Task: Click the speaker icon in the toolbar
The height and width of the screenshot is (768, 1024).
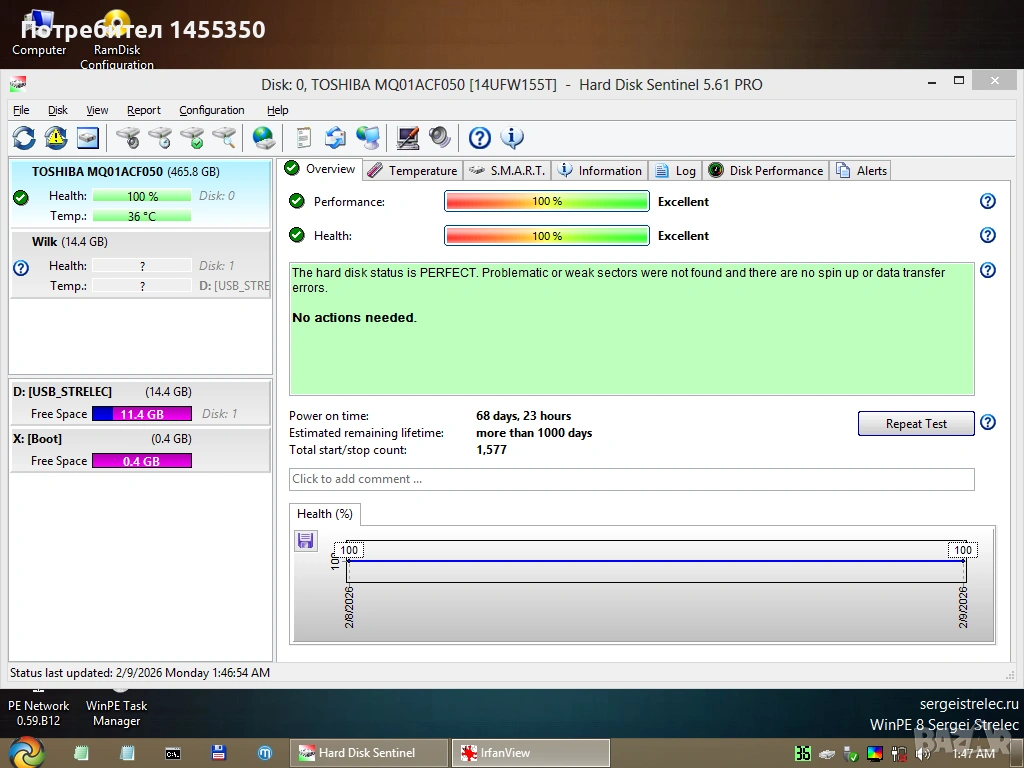Action: (440, 138)
